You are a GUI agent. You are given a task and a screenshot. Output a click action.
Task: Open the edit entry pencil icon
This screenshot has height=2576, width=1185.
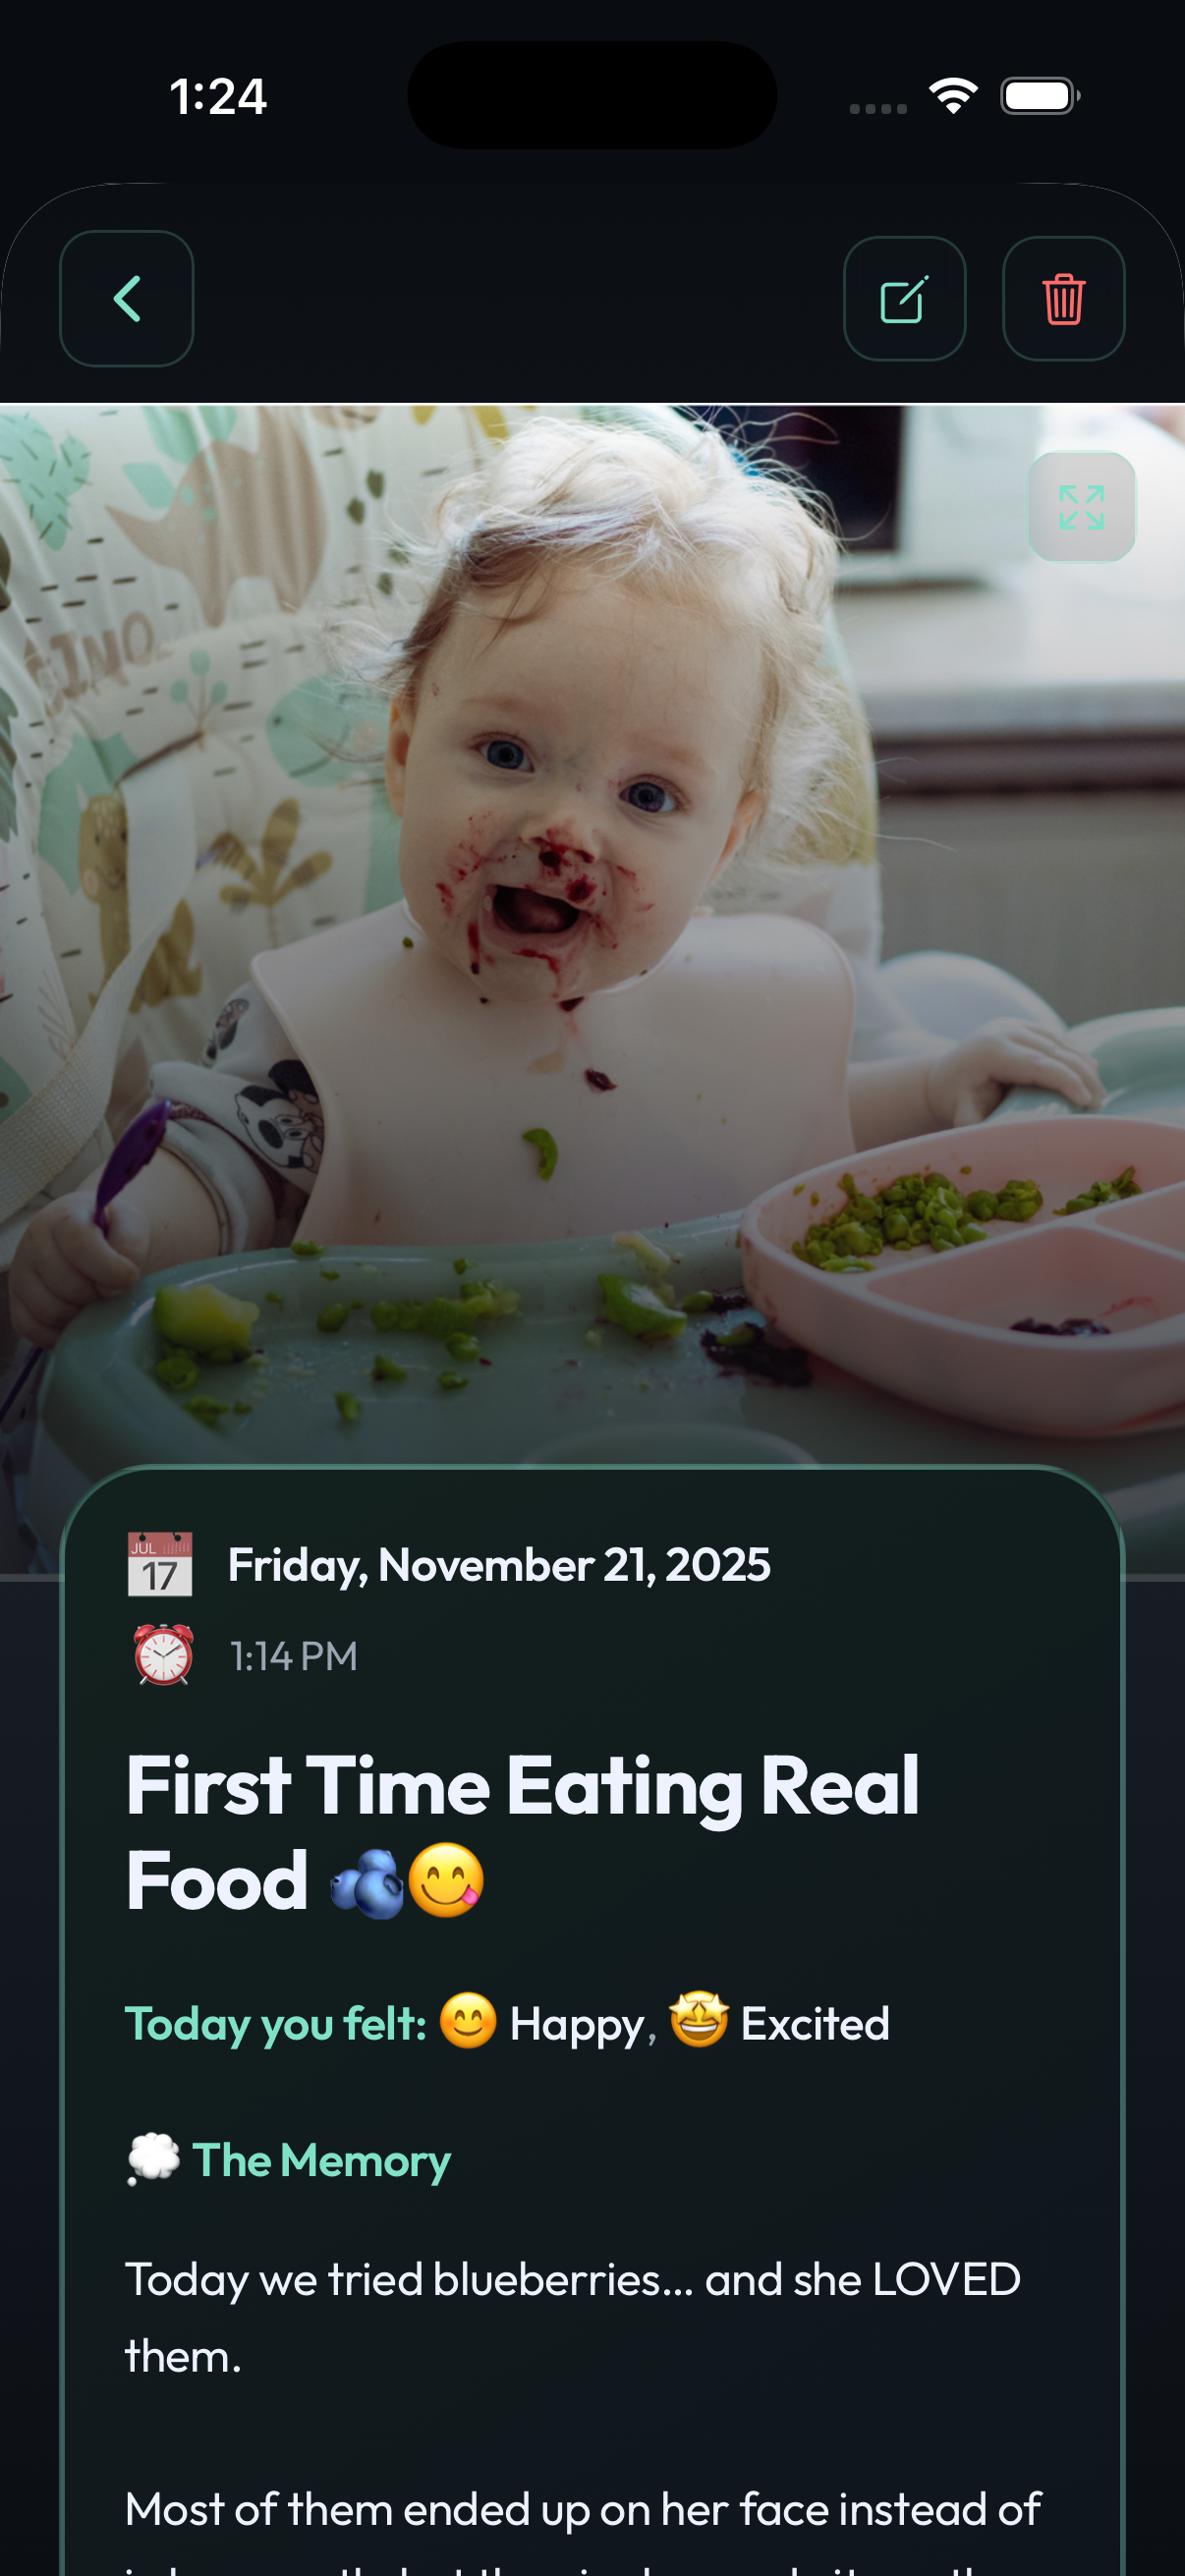(904, 298)
